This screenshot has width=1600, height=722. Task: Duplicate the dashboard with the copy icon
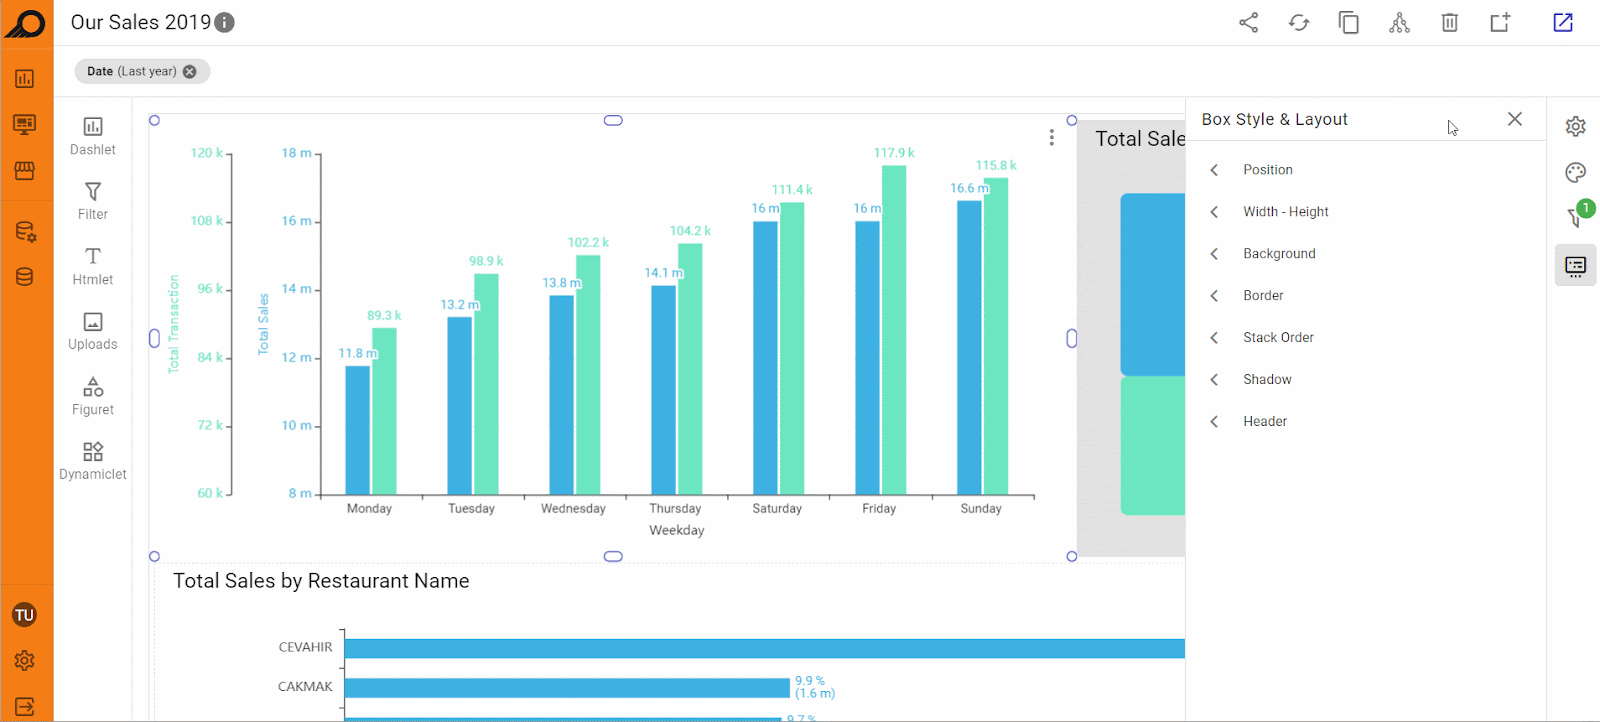tap(1349, 22)
